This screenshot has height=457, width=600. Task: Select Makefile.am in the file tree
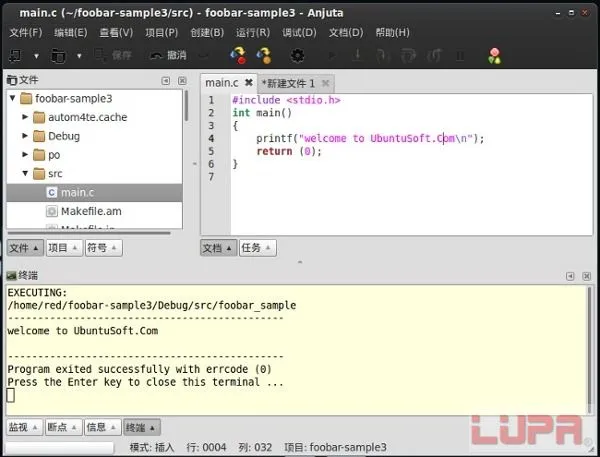95,211
